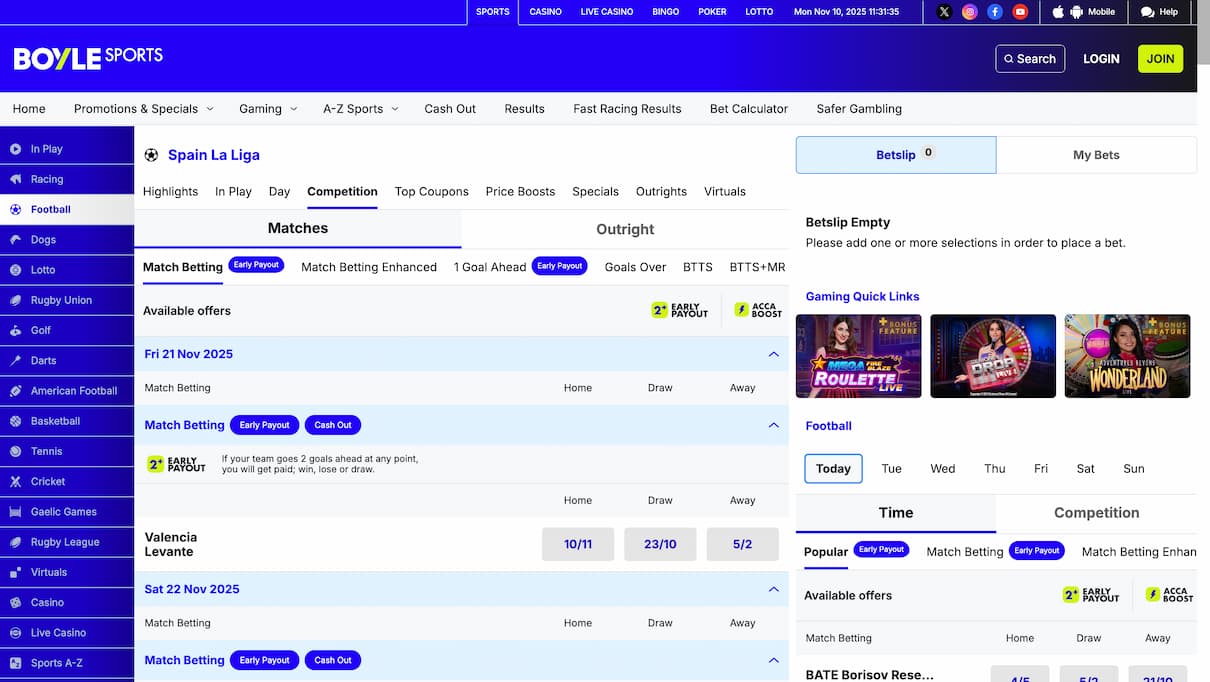The image size is (1210, 682).
Task: Click Acca Boost offer icon in main panel
Action: [x=758, y=311]
